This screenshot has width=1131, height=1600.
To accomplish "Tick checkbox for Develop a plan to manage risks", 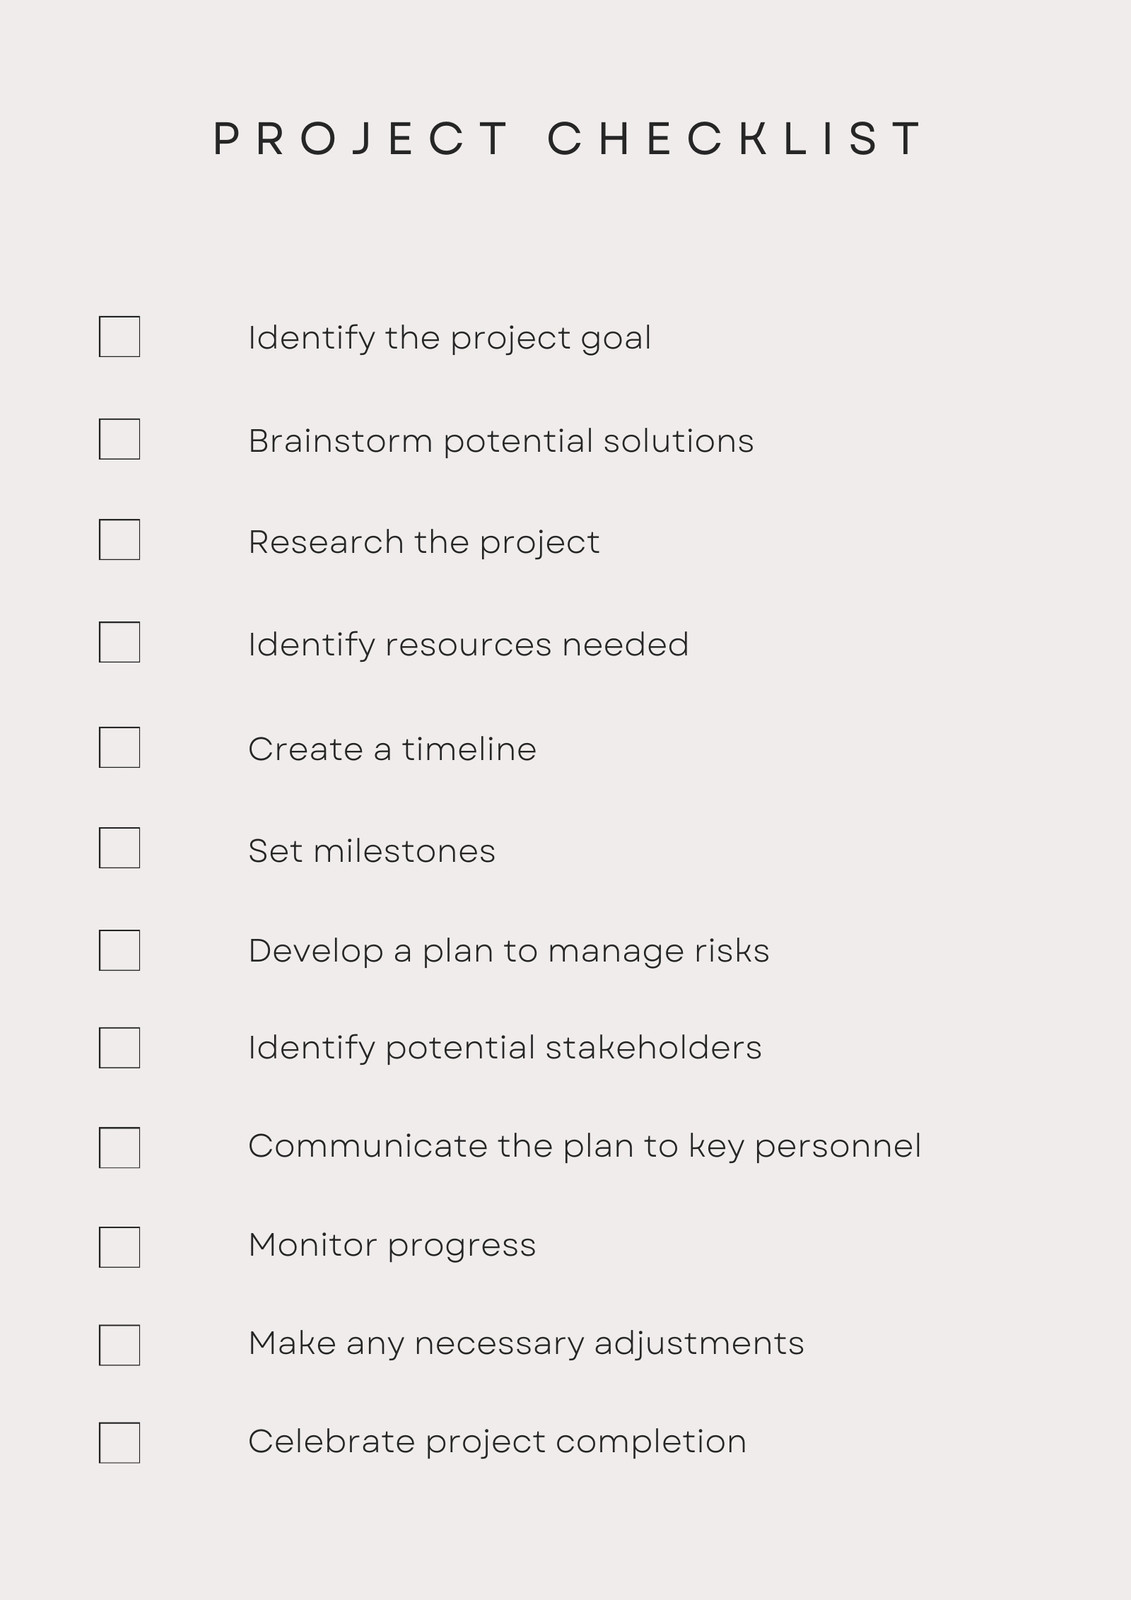I will pos(119,950).
